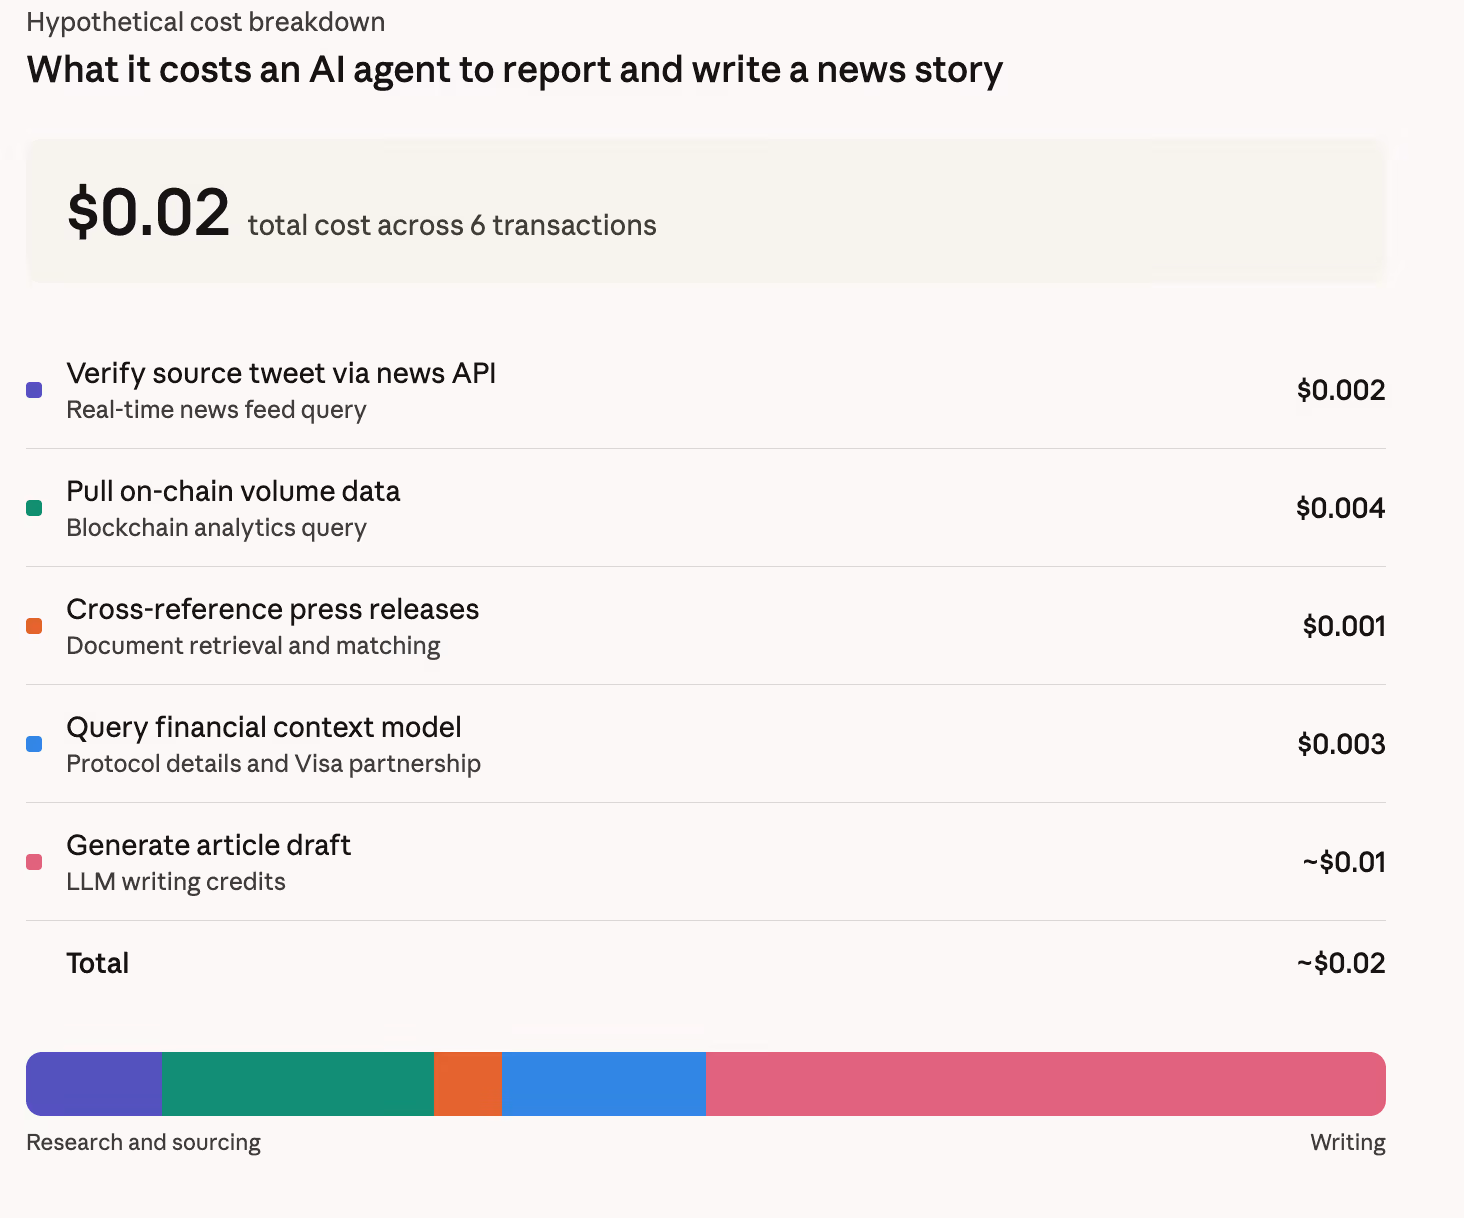The height and width of the screenshot is (1218, 1464).
Task: Click the large $0.02 total cost figure
Action: pos(148,212)
